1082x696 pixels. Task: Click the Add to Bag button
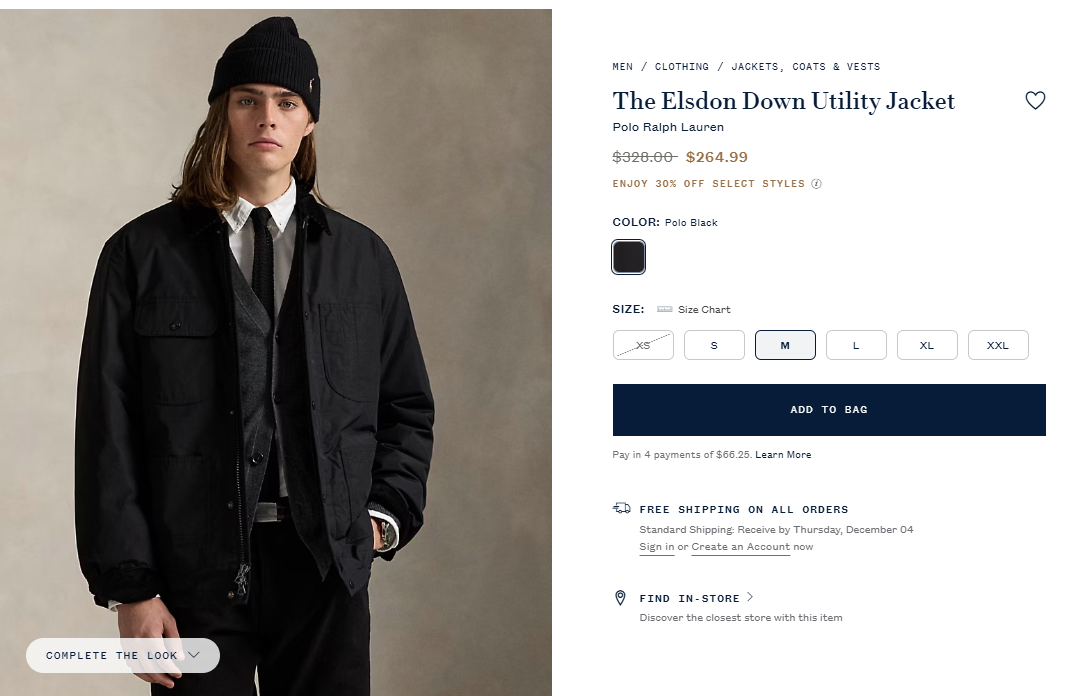pos(829,410)
